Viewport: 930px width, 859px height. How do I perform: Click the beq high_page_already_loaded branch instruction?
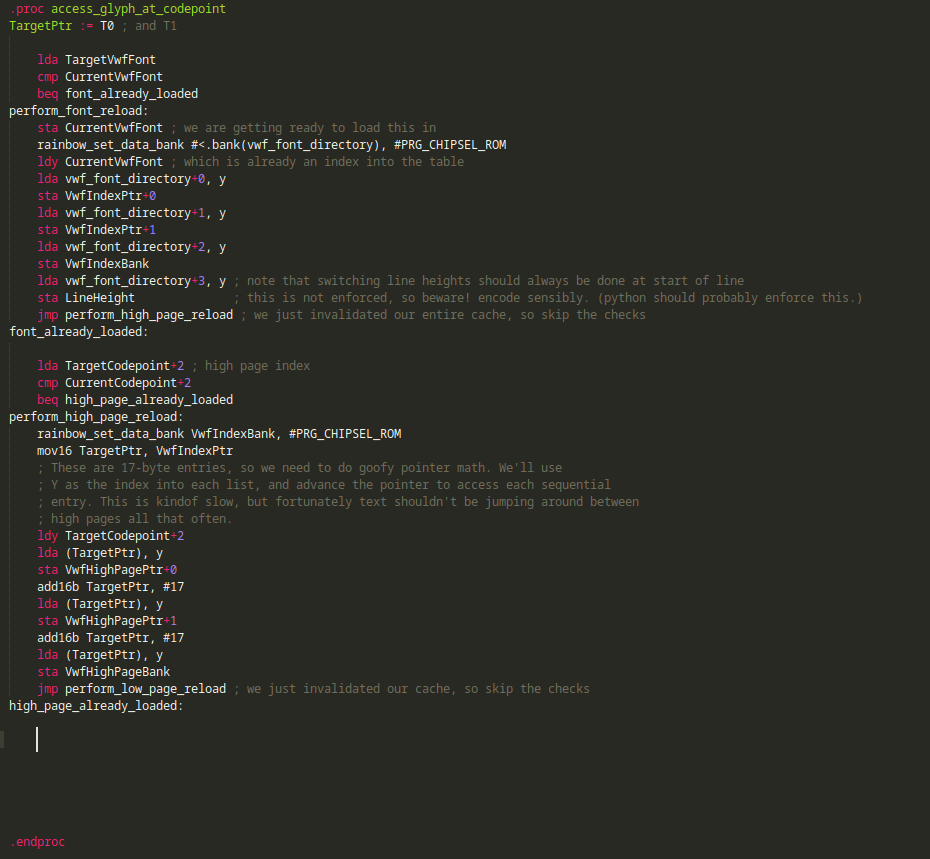click(135, 400)
